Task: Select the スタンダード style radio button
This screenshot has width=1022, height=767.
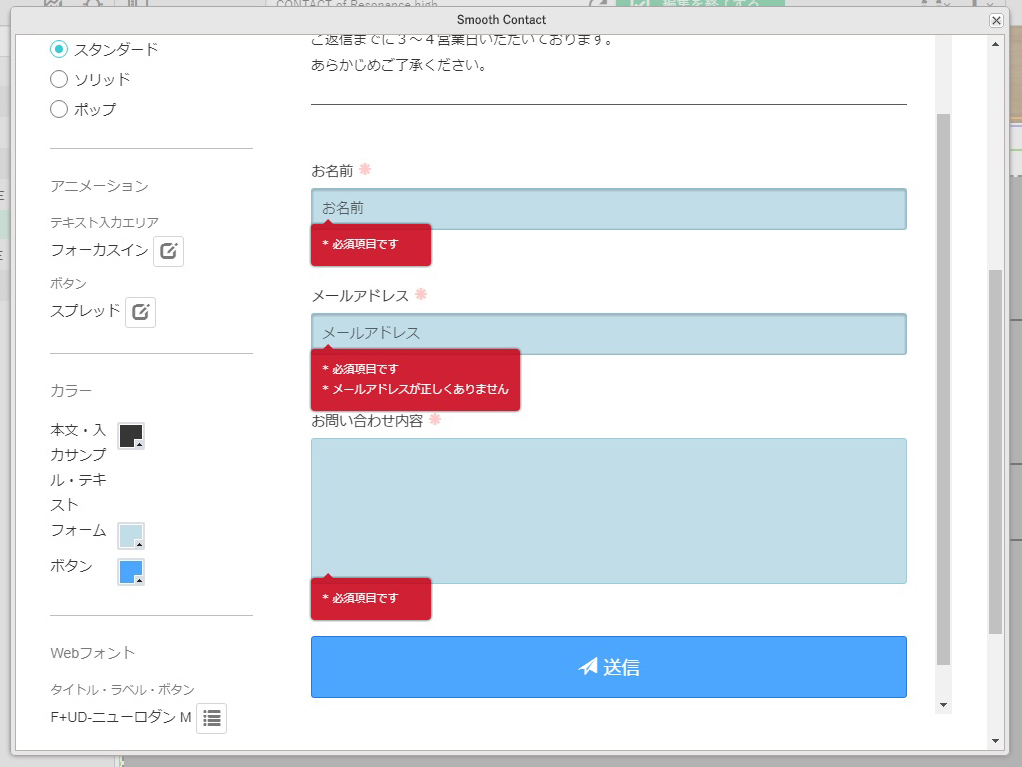Action: (x=57, y=48)
